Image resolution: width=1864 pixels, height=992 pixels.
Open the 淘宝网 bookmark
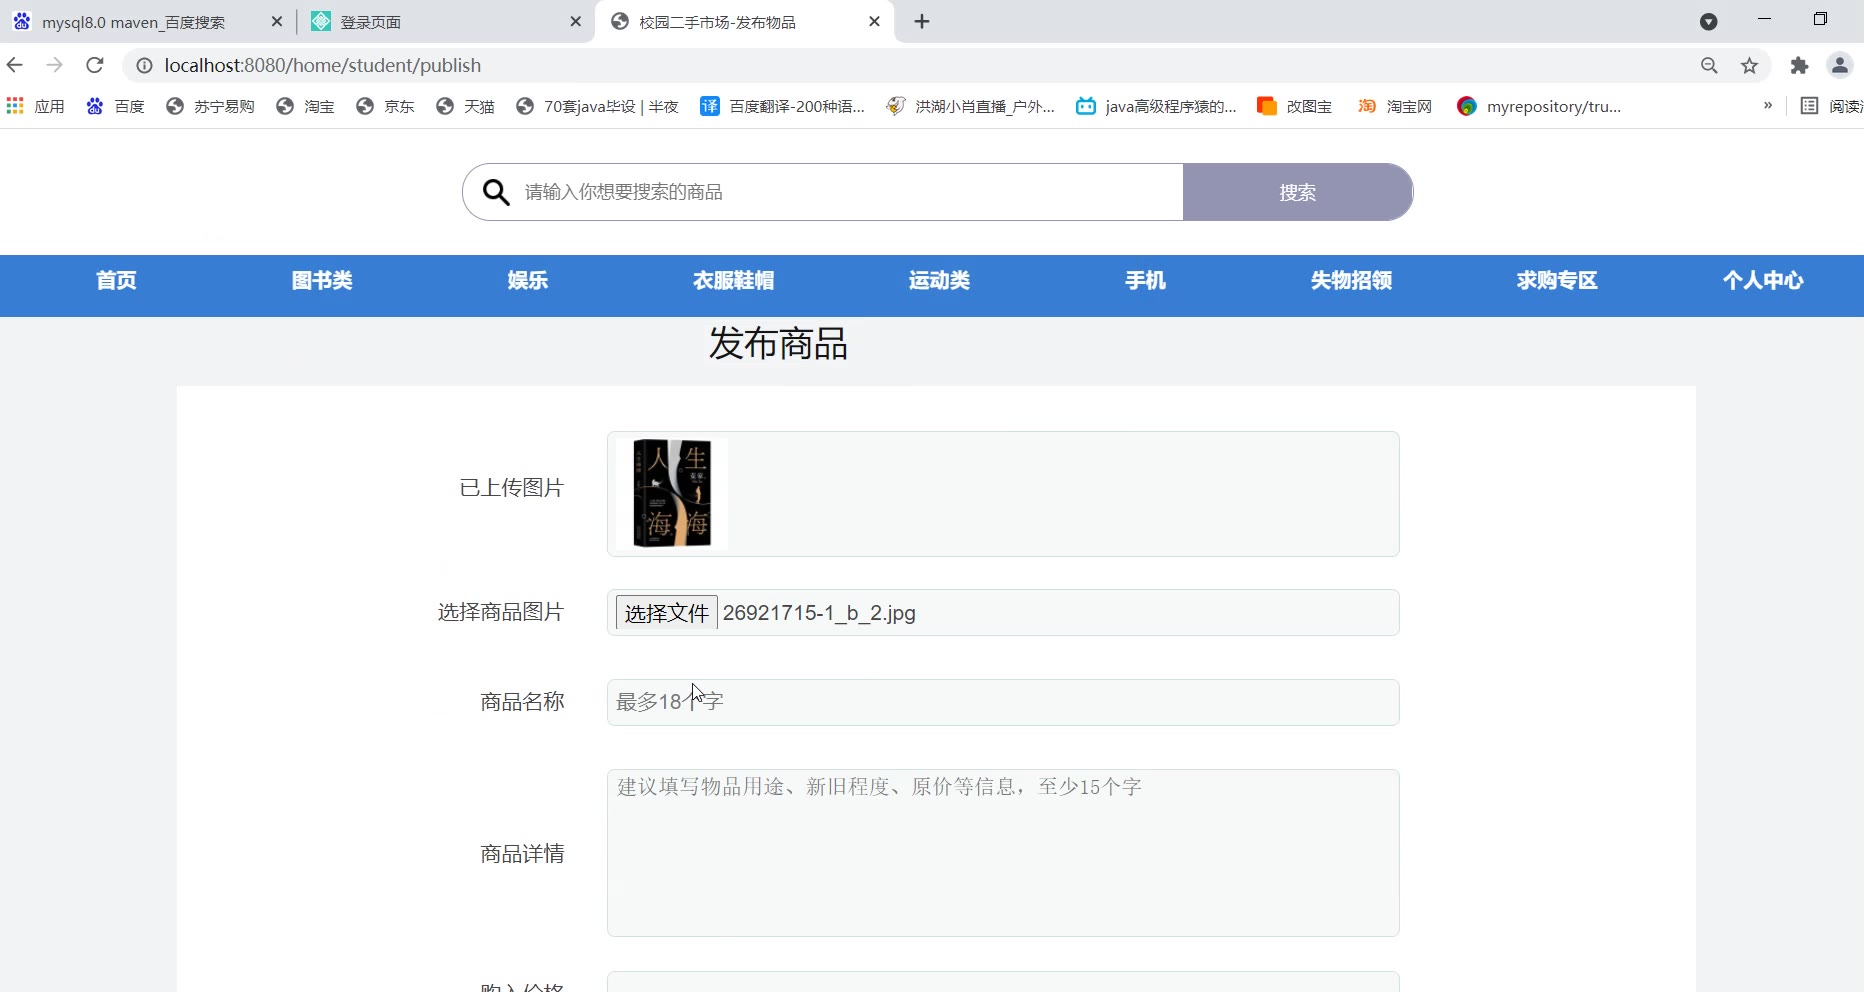[x=1394, y=106]
